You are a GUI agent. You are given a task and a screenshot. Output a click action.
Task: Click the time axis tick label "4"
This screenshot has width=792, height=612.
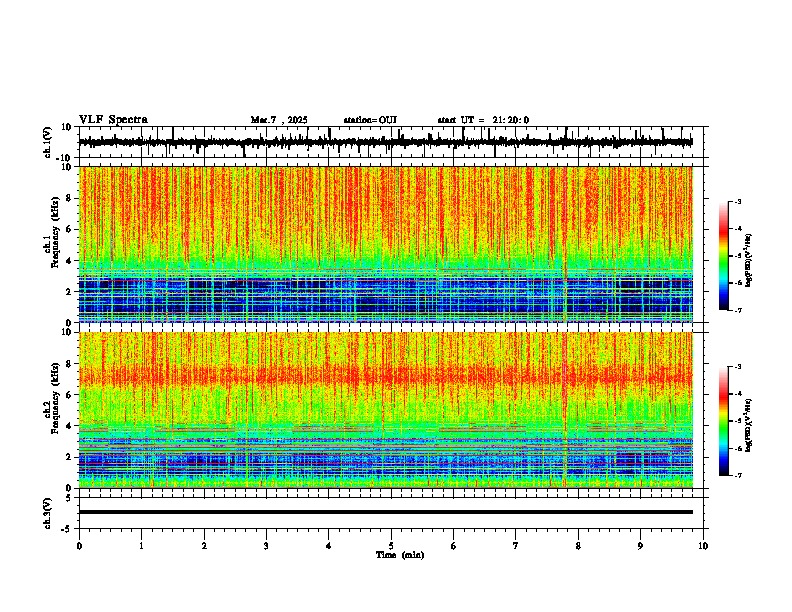tap(329, 546)
